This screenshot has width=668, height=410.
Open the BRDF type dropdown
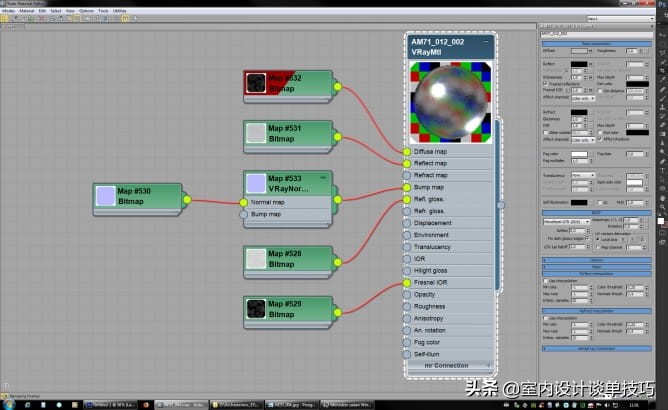tap(568, 220)
